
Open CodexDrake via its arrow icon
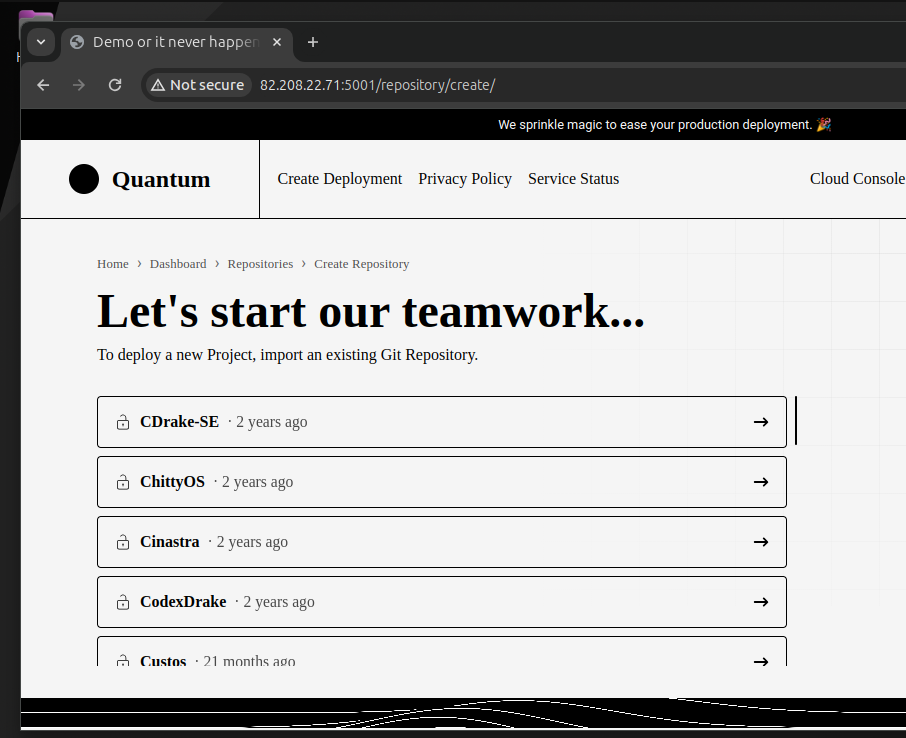coord(761,601)
